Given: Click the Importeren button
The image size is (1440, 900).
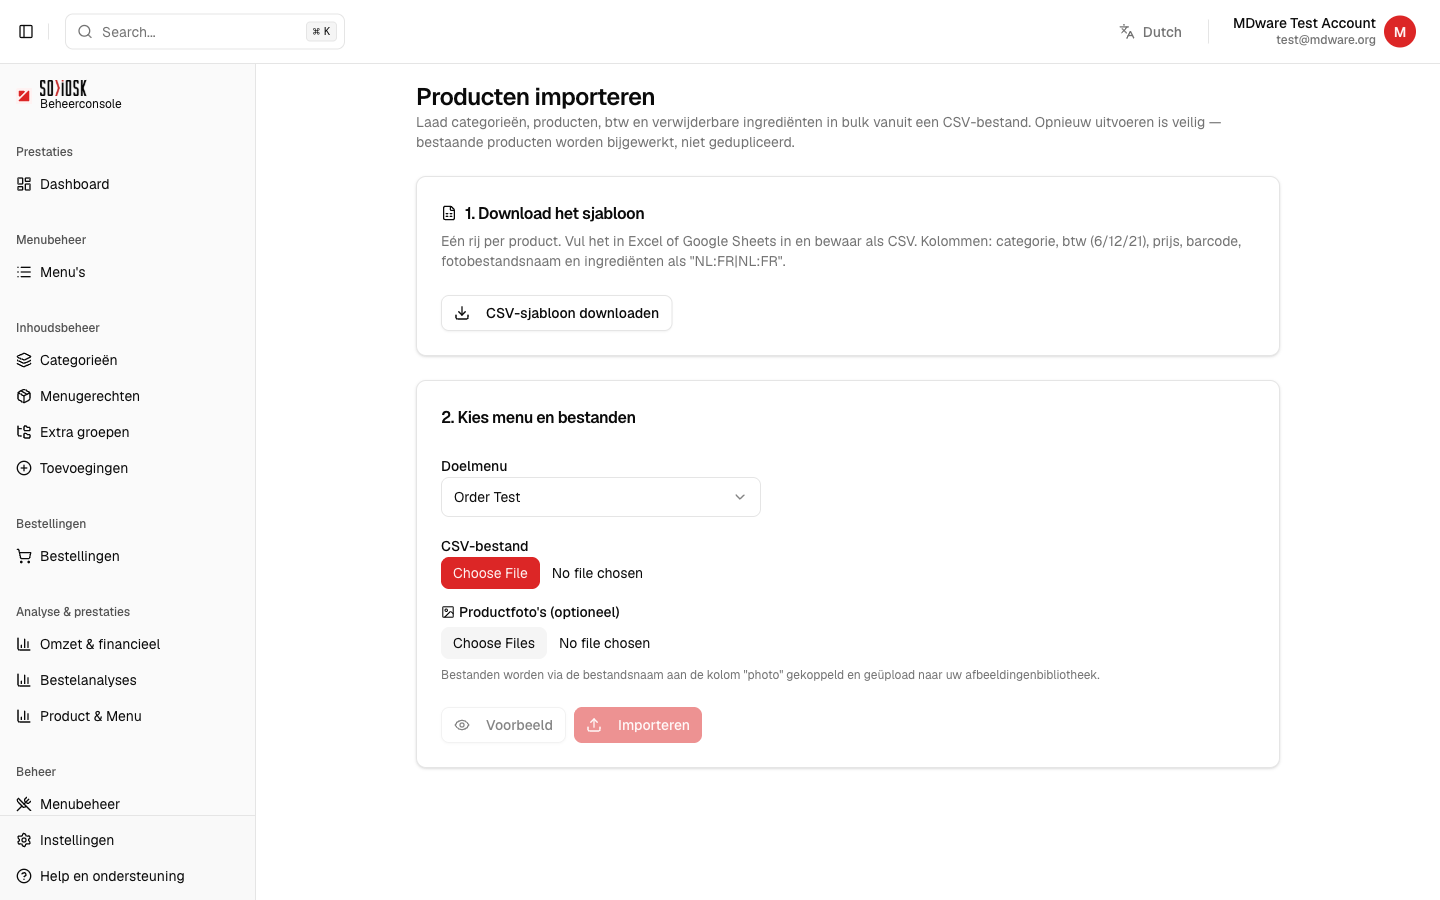Looking at the screenshot, I should [x=638, y=725].
